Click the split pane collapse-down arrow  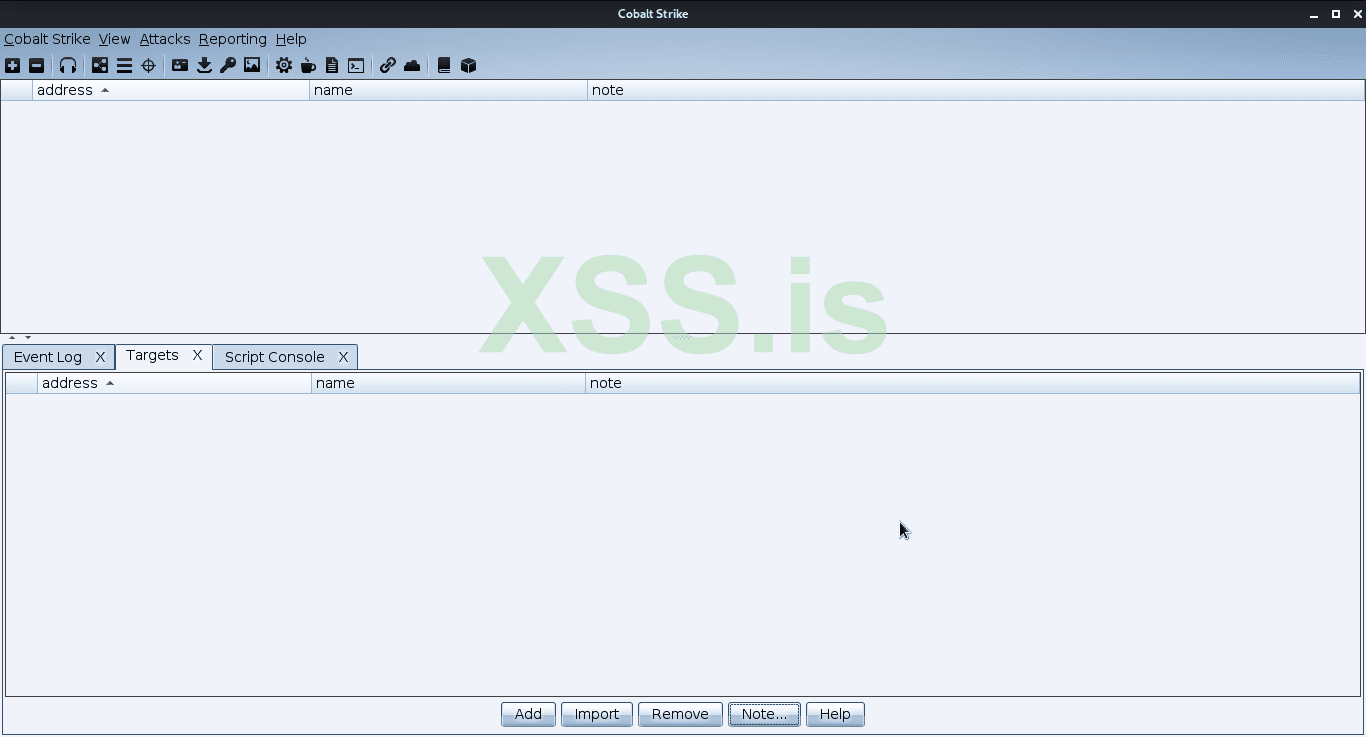pos(28,338)
